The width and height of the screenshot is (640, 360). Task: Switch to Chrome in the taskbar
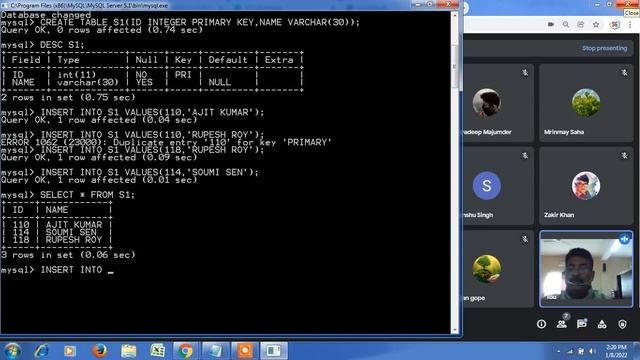click(x=186, y=351)
